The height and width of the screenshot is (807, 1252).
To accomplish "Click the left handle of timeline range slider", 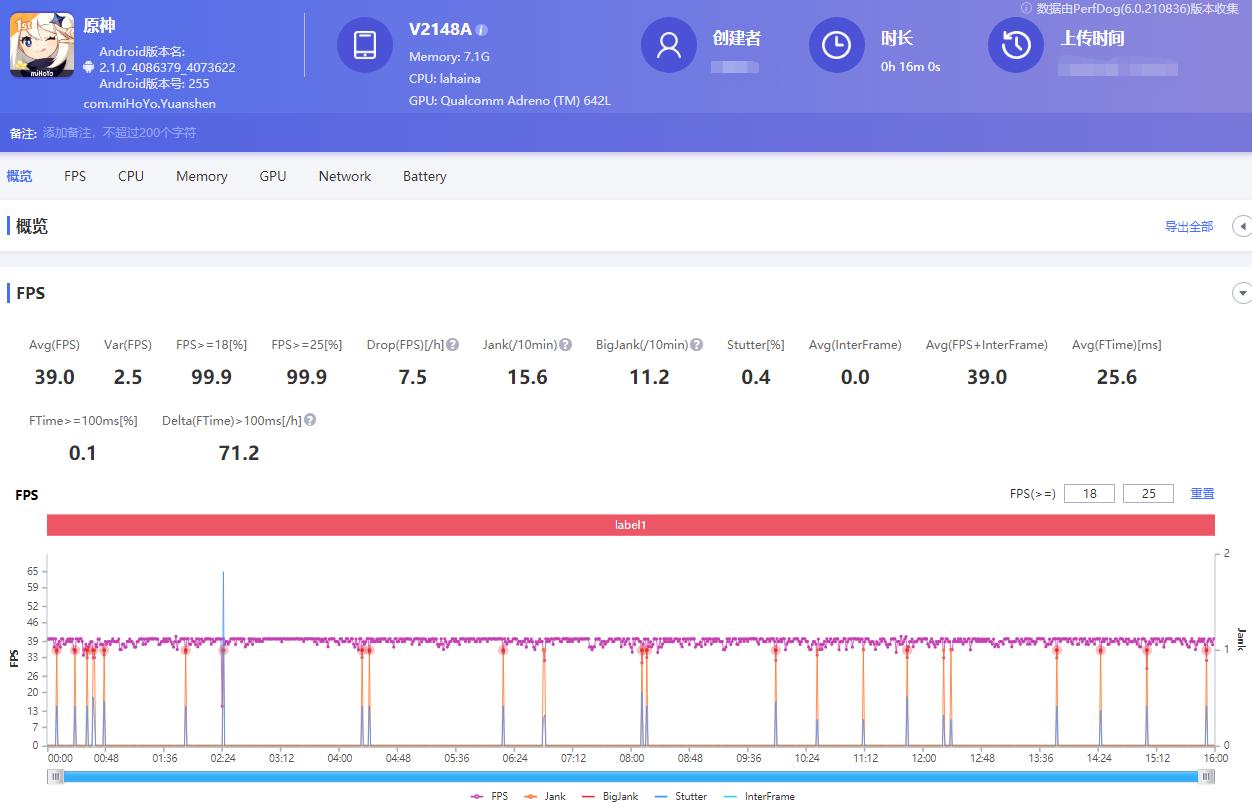I will [x=57, y=776].
